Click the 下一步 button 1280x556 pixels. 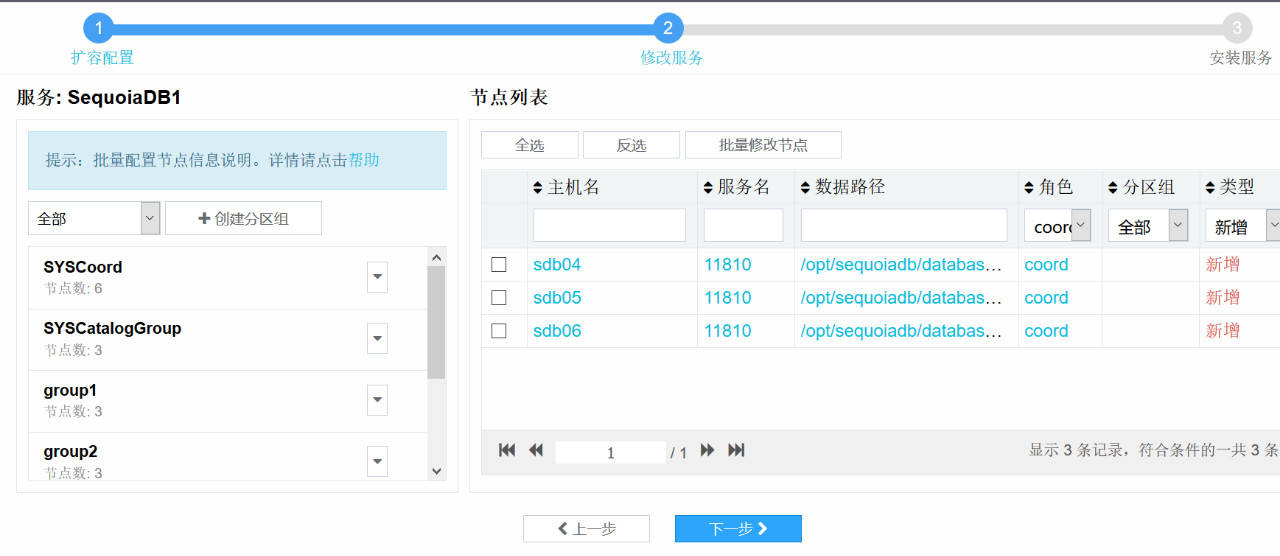[738, 529]
